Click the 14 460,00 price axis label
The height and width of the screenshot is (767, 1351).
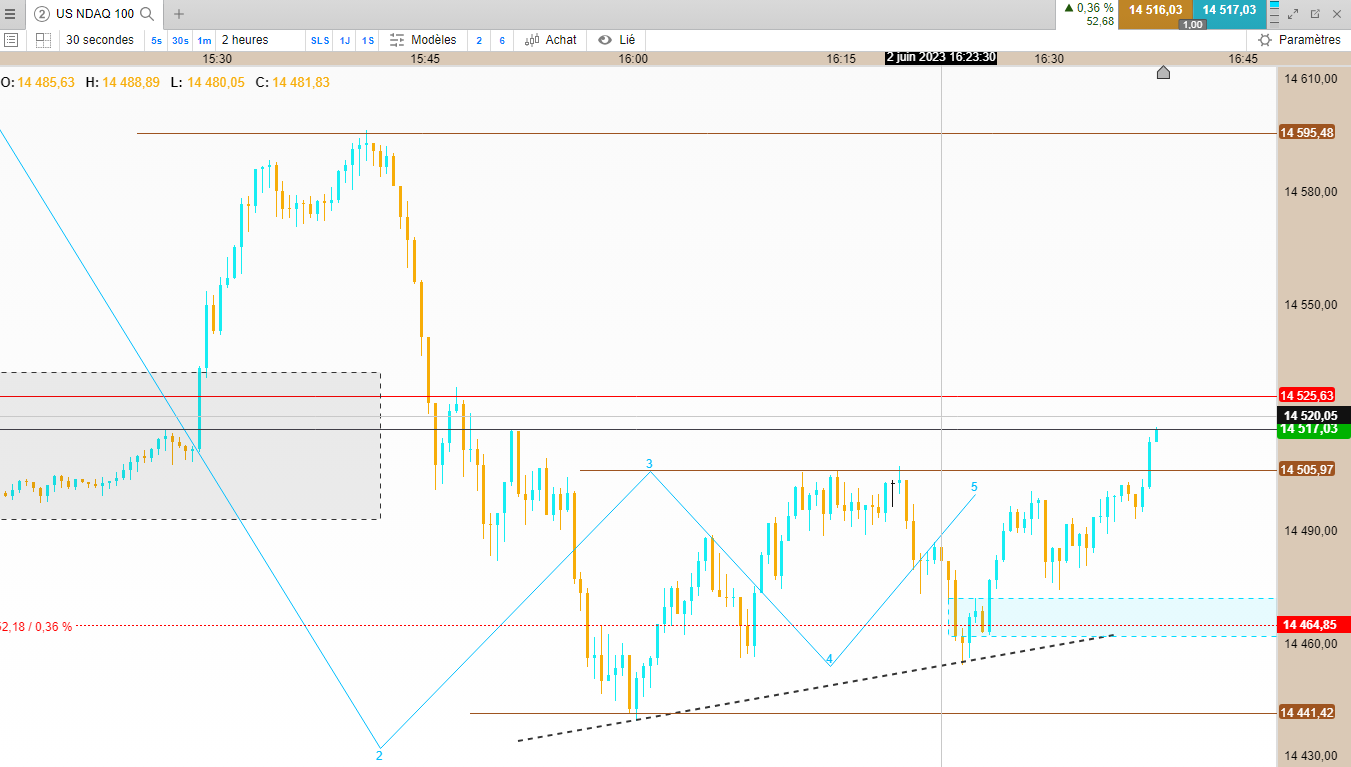coord(1311,643)
